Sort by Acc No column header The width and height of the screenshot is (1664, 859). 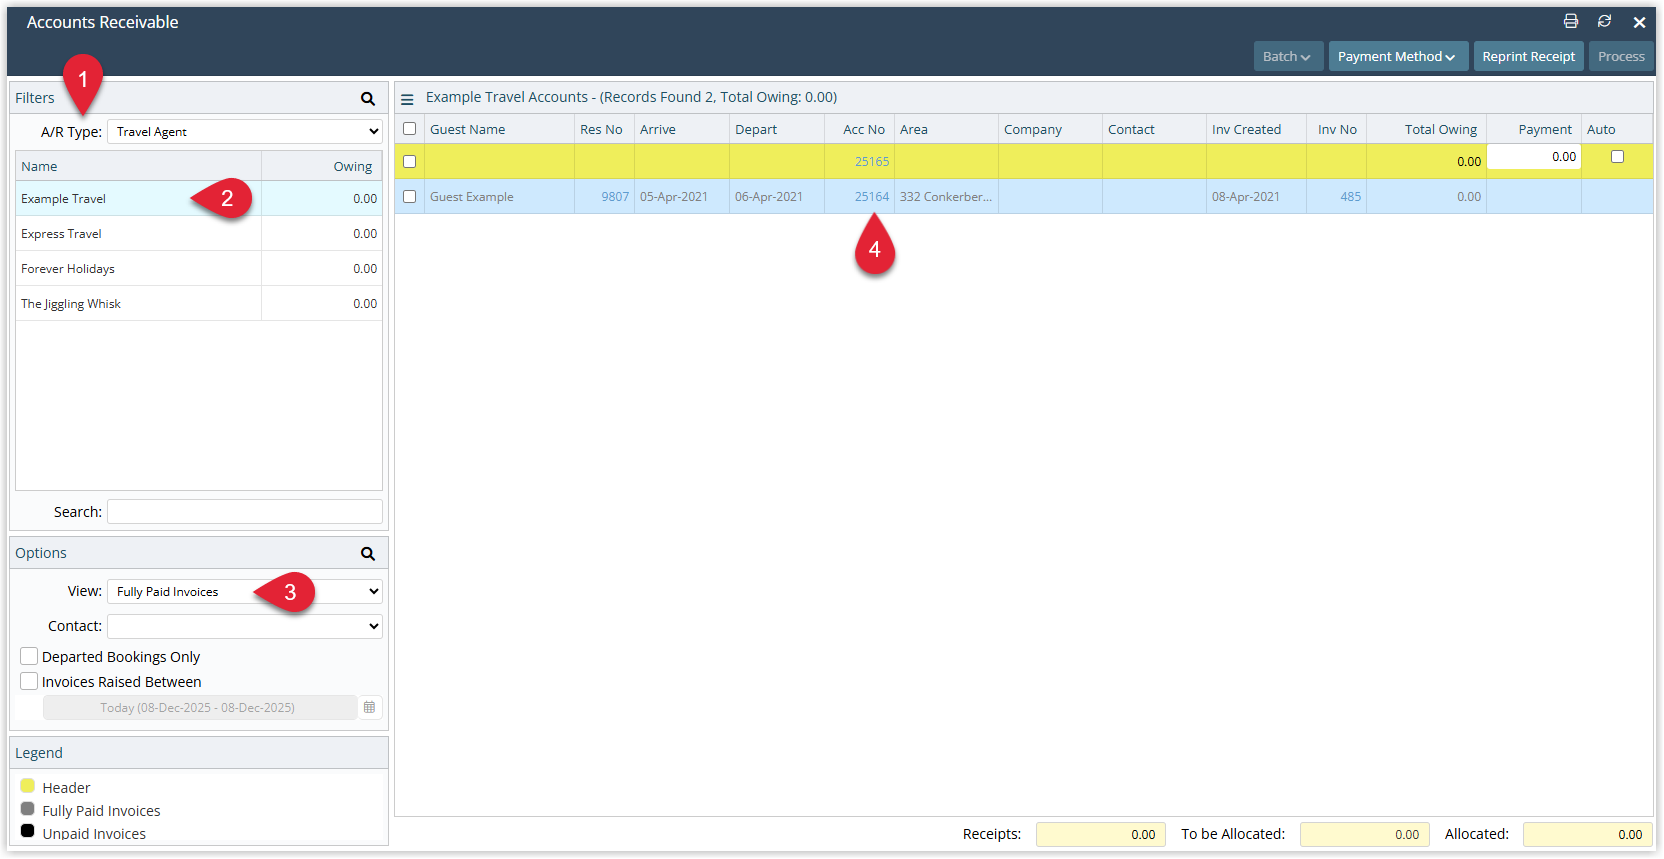pyautogui.click(x=859, y=129)
